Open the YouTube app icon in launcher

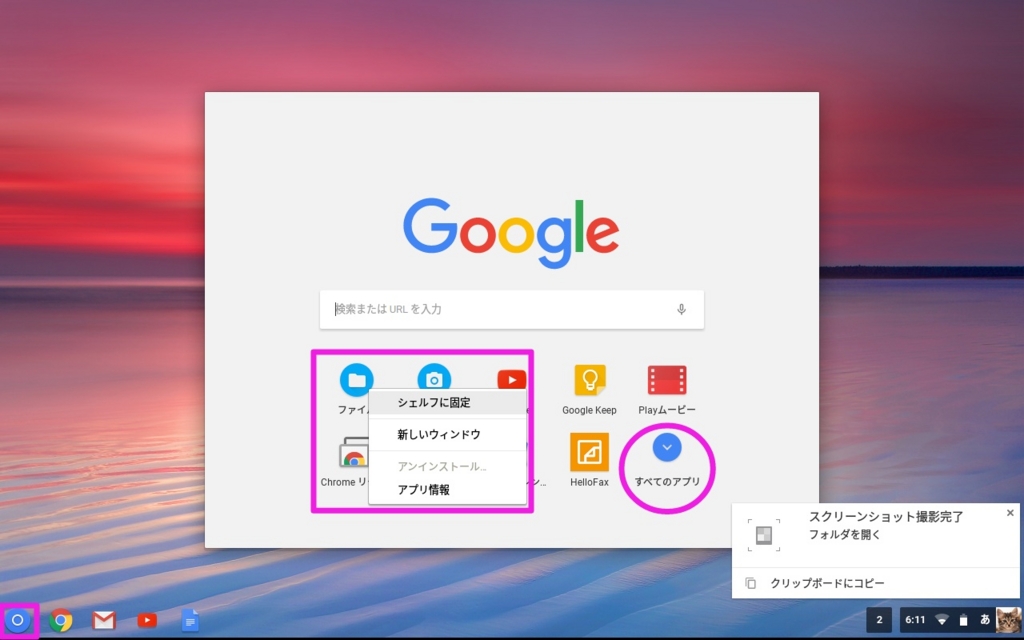511,379
